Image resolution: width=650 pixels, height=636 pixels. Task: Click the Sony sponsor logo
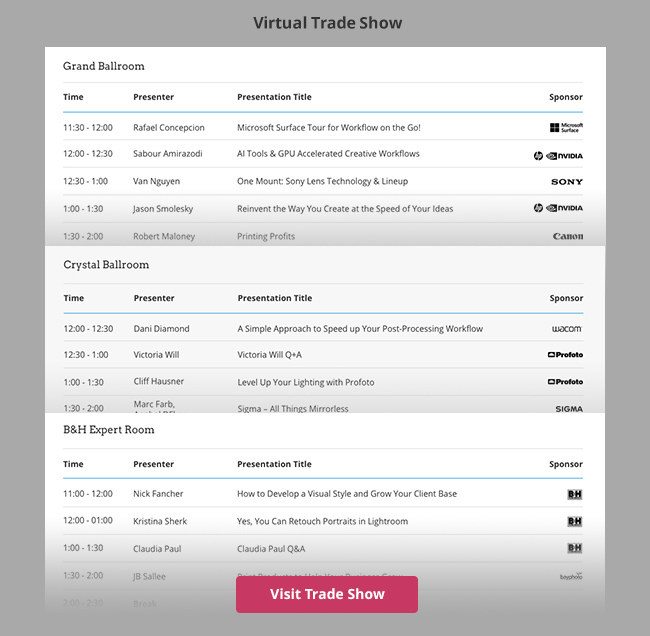click(567, 182)
